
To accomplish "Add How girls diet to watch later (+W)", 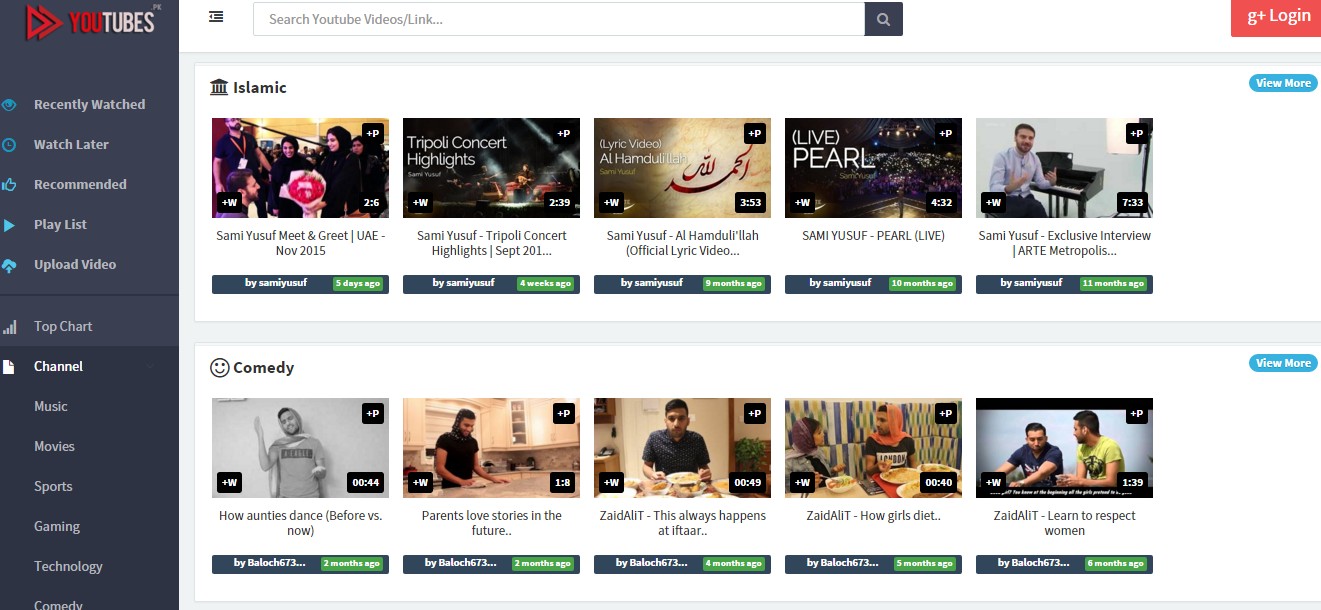I will [x=802, y=483].
